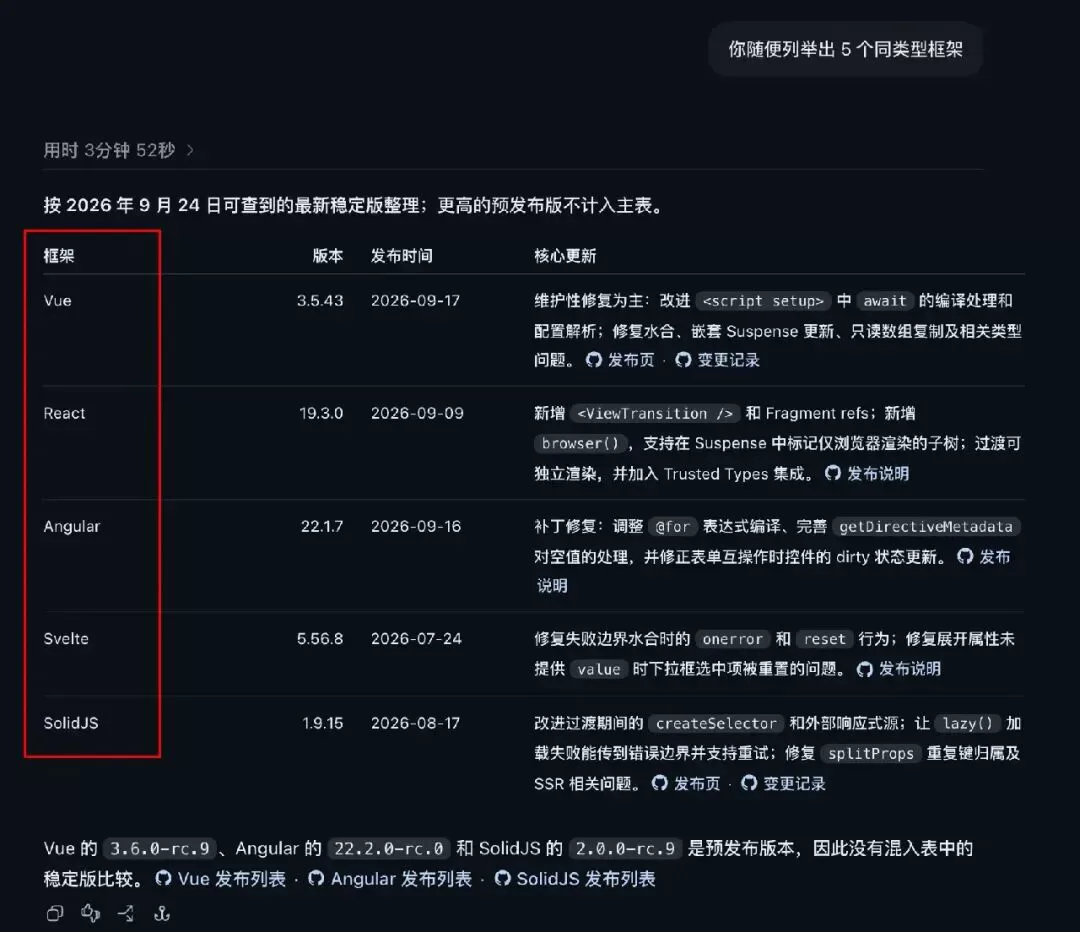
Task: Click the value code chip
Action: point(599,670)
